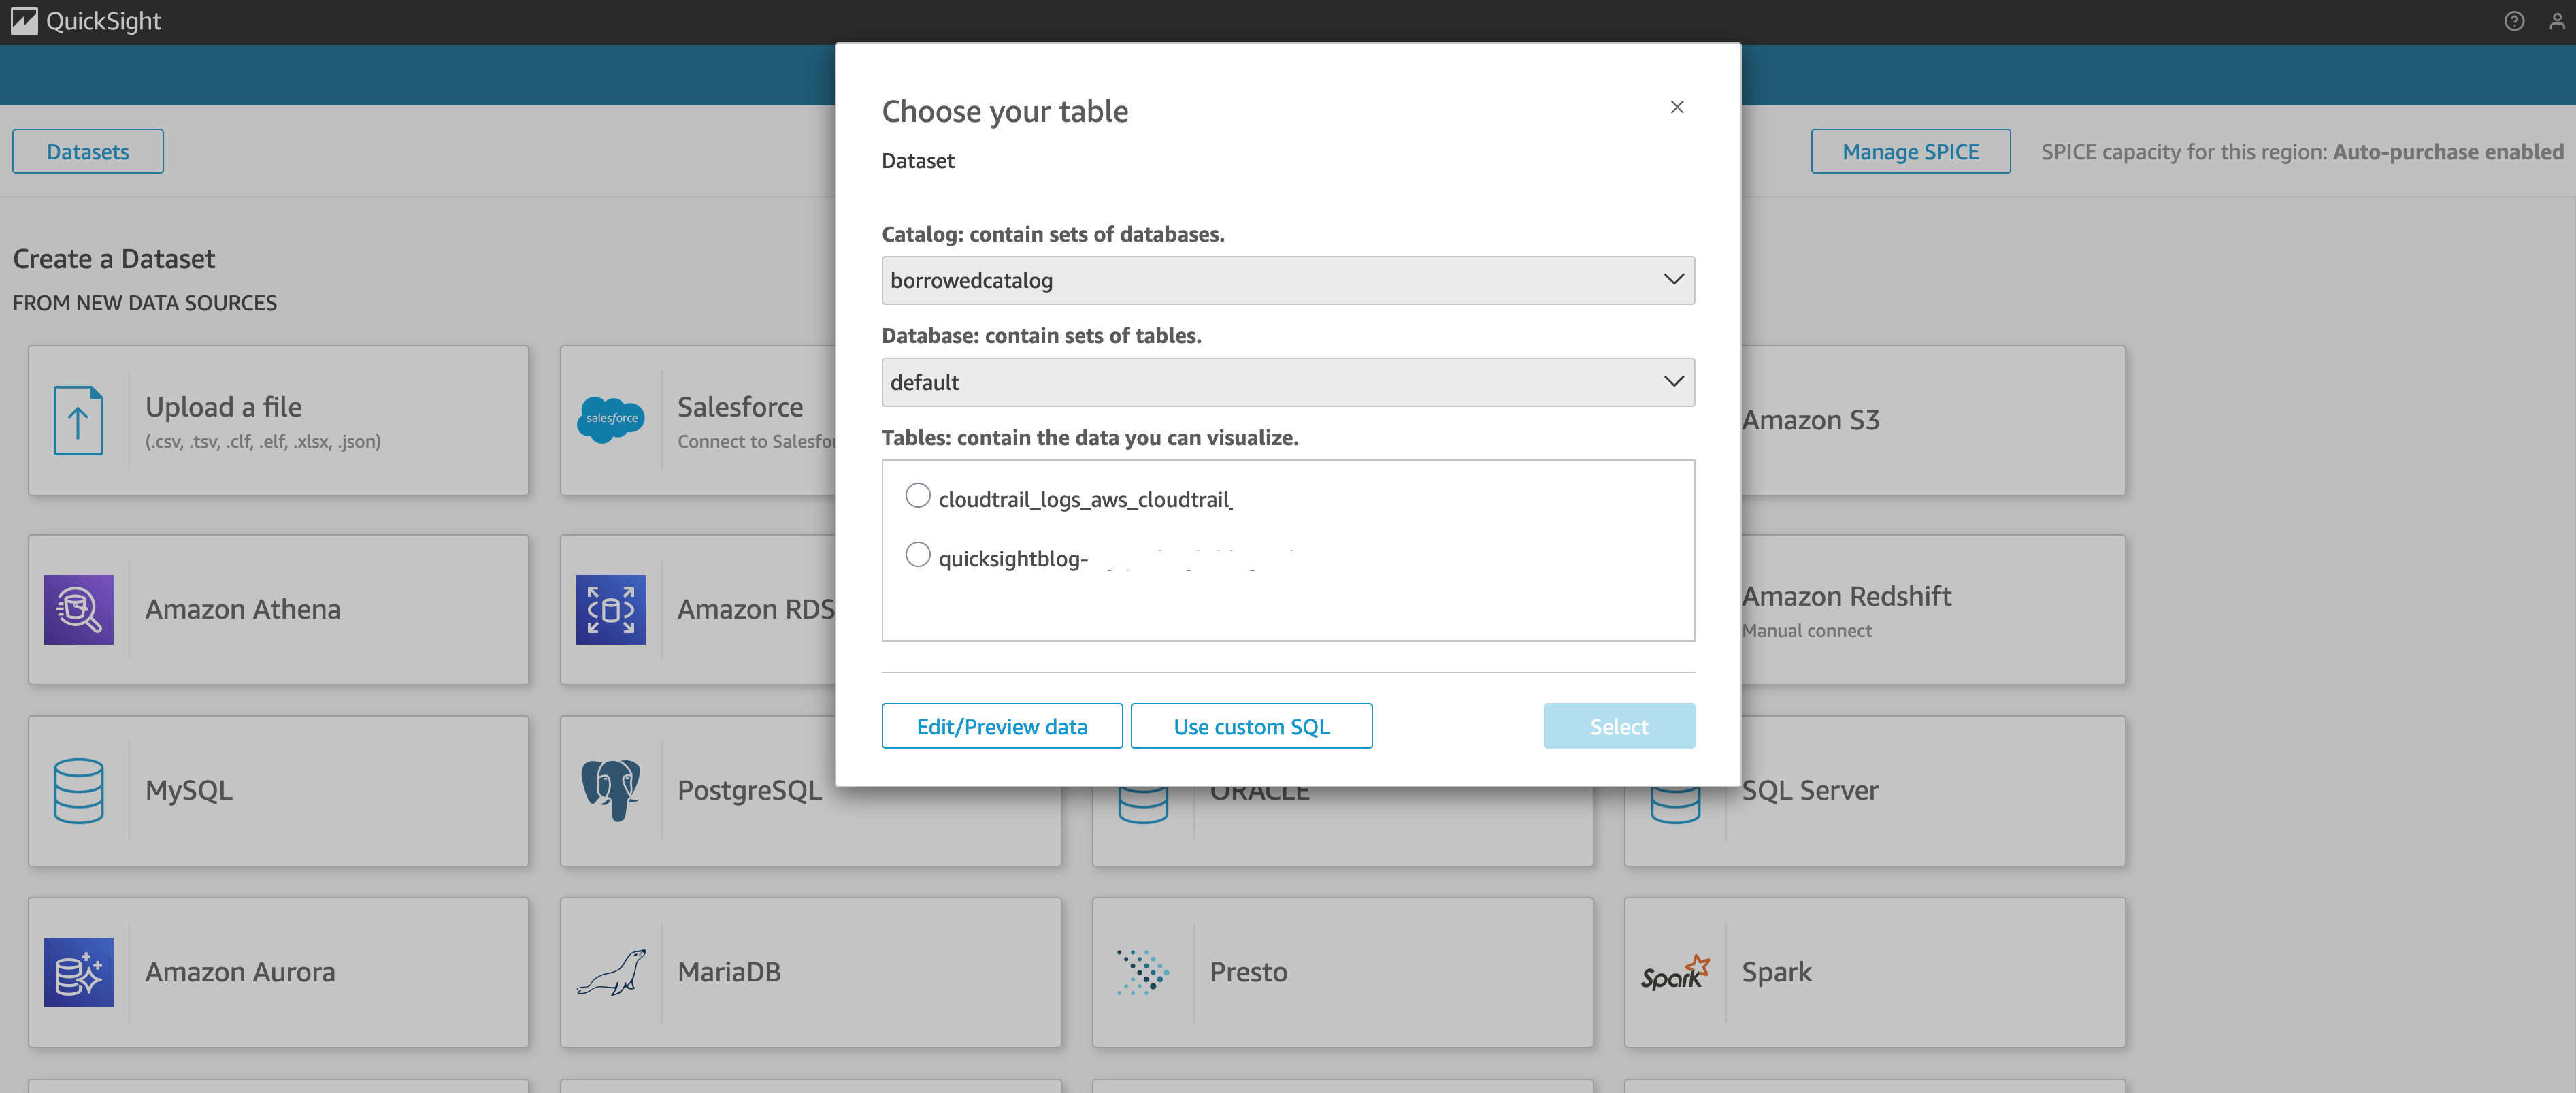Select the quicksightblog table radio button
This screenshot has width=2576, height=1093.
(917, 555)
